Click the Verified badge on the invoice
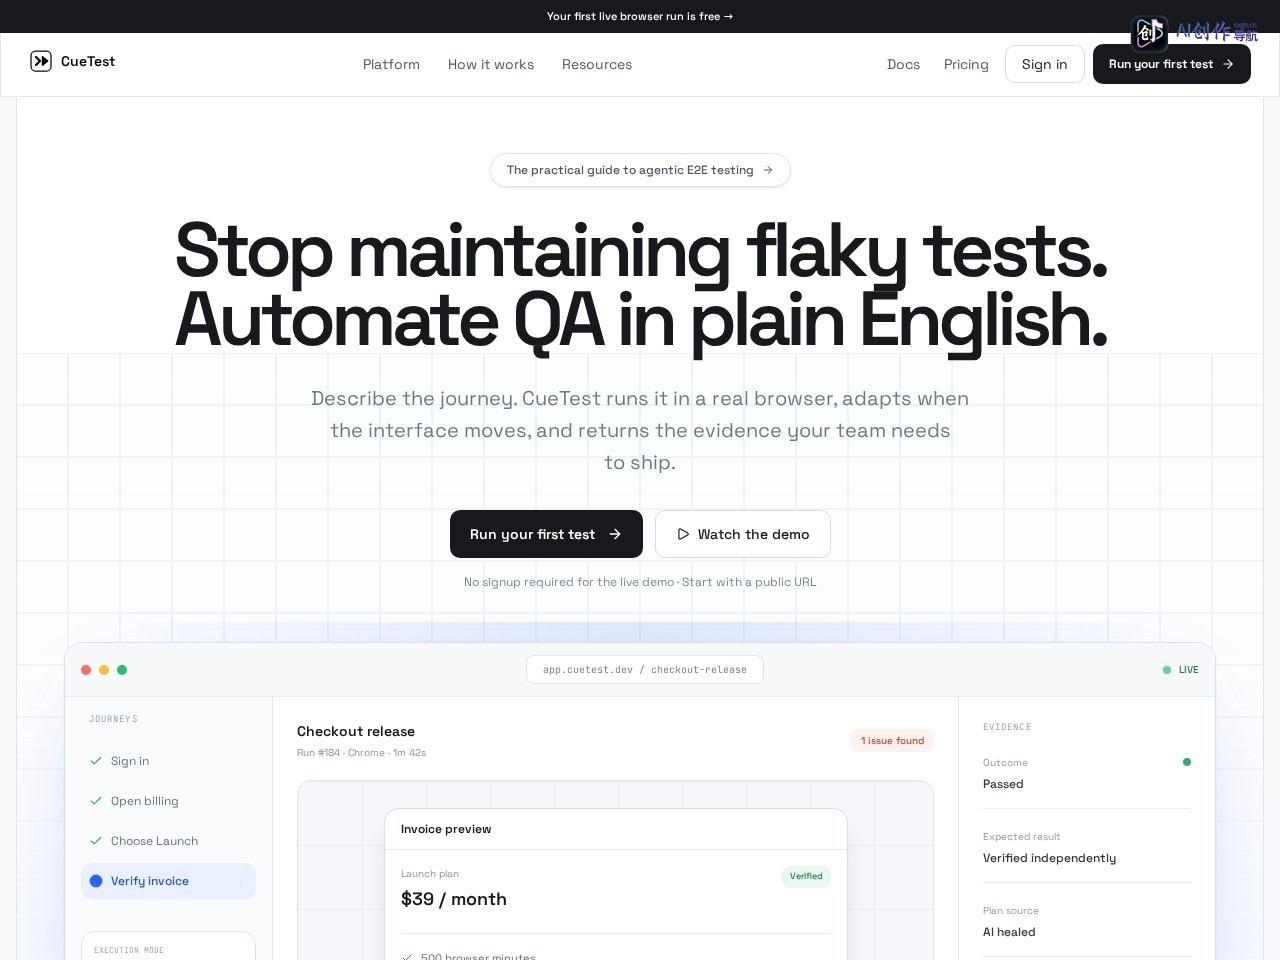Image resolution: width=1280 pixels, height=960 pixels. (x=806, y=876)
